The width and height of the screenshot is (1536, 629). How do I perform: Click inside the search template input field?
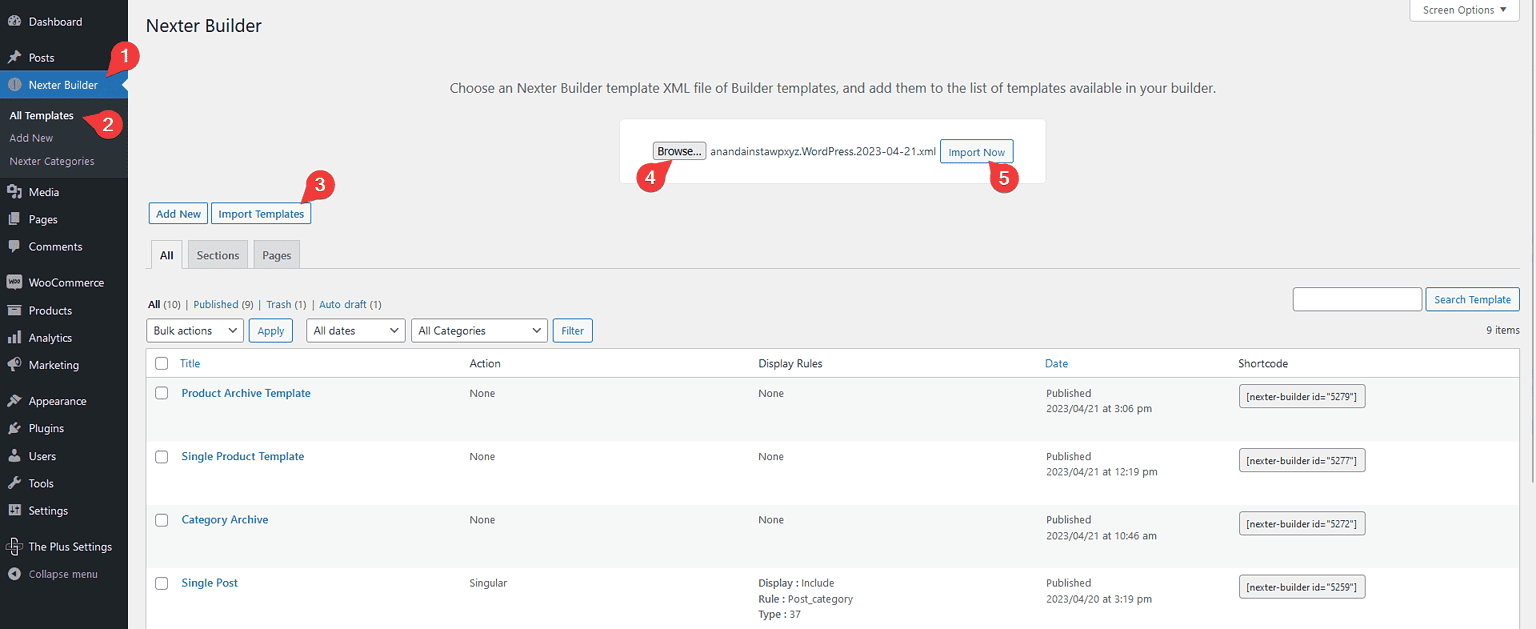1357,298
